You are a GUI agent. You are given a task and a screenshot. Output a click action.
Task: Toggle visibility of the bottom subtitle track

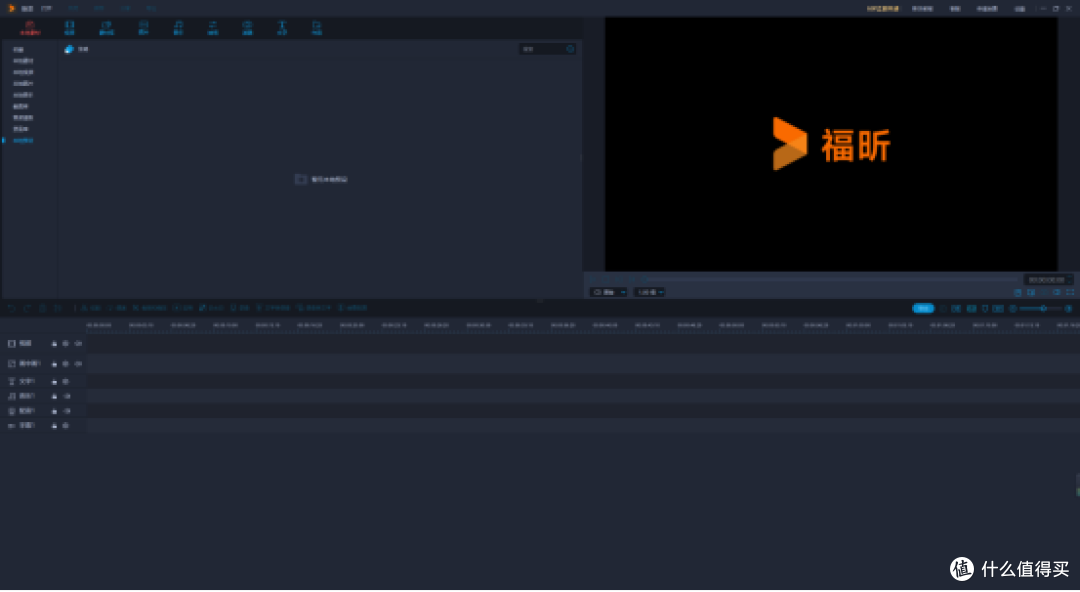pos(65,425)
